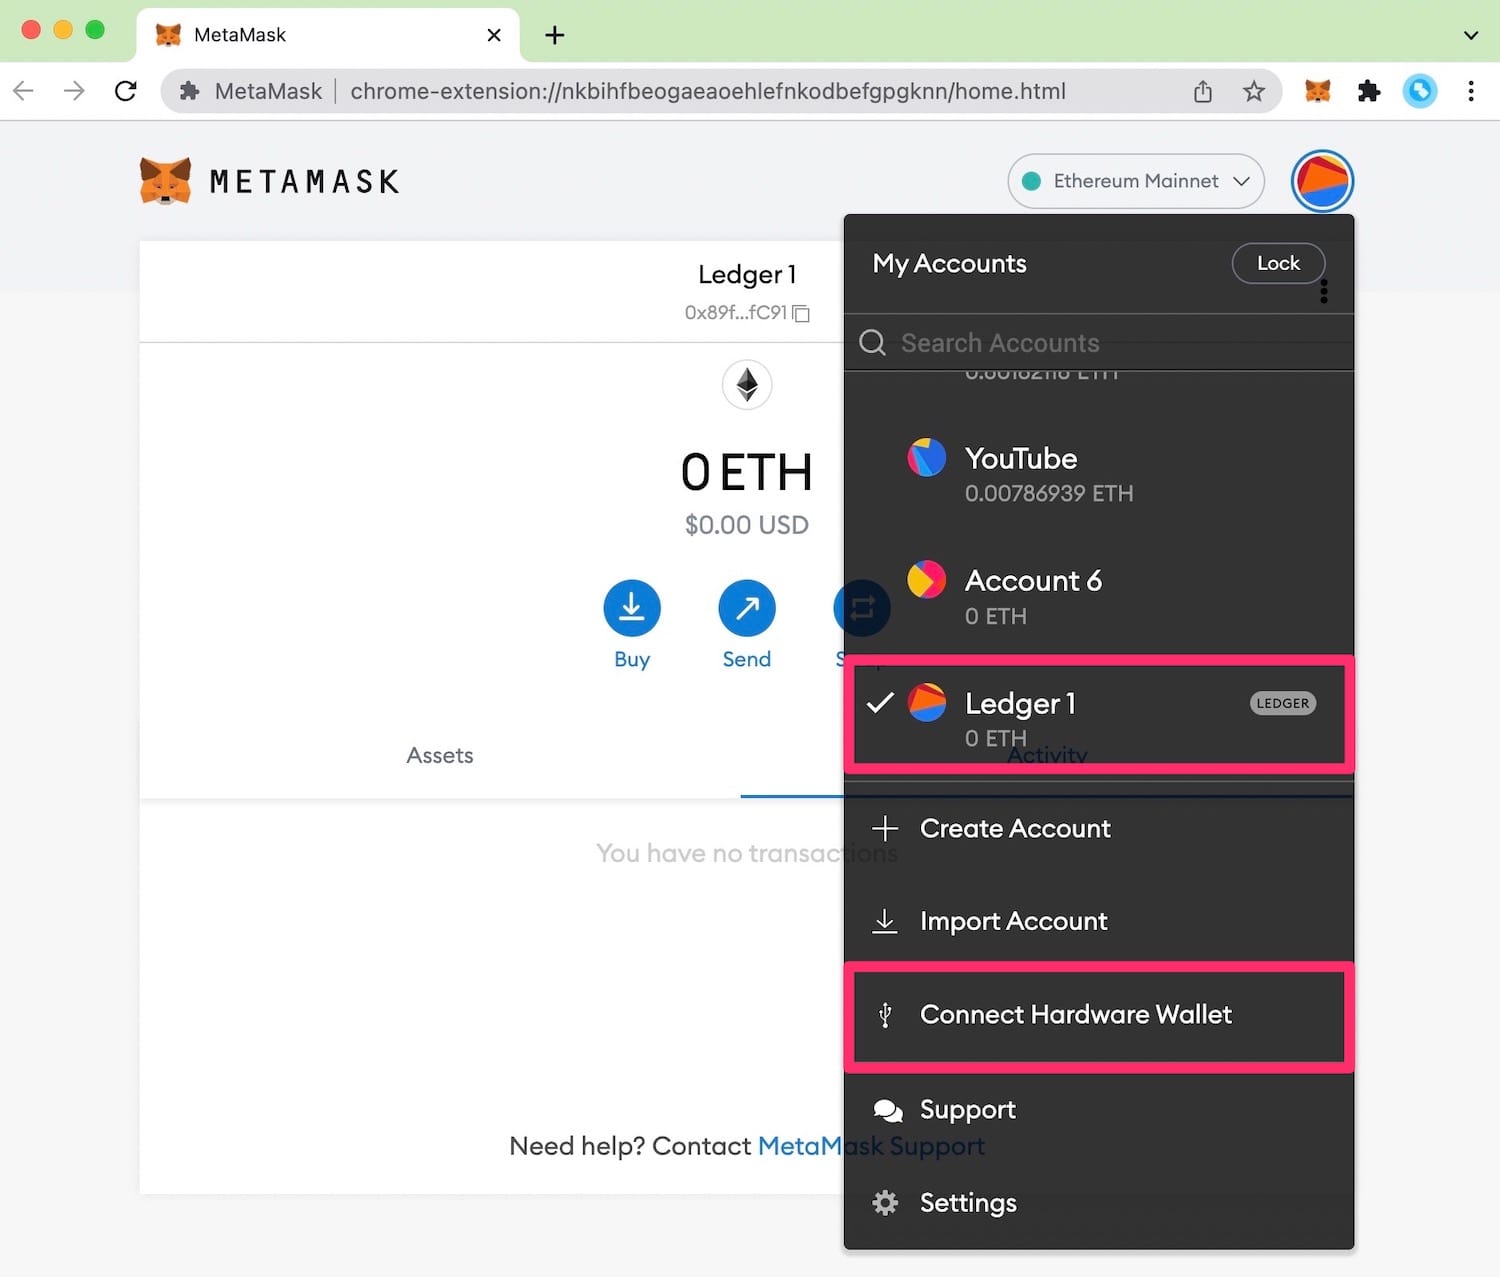This screenshot has height=1277, width=1500.
Task: Click Create Account
Action: pos(1099,828)
